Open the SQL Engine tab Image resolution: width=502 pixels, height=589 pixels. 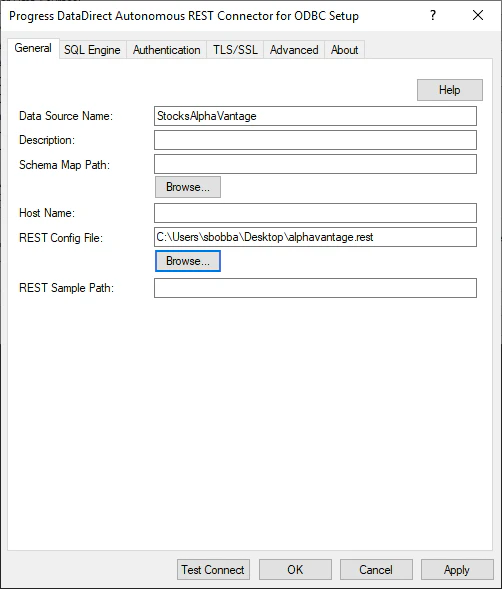click(92, 50)
